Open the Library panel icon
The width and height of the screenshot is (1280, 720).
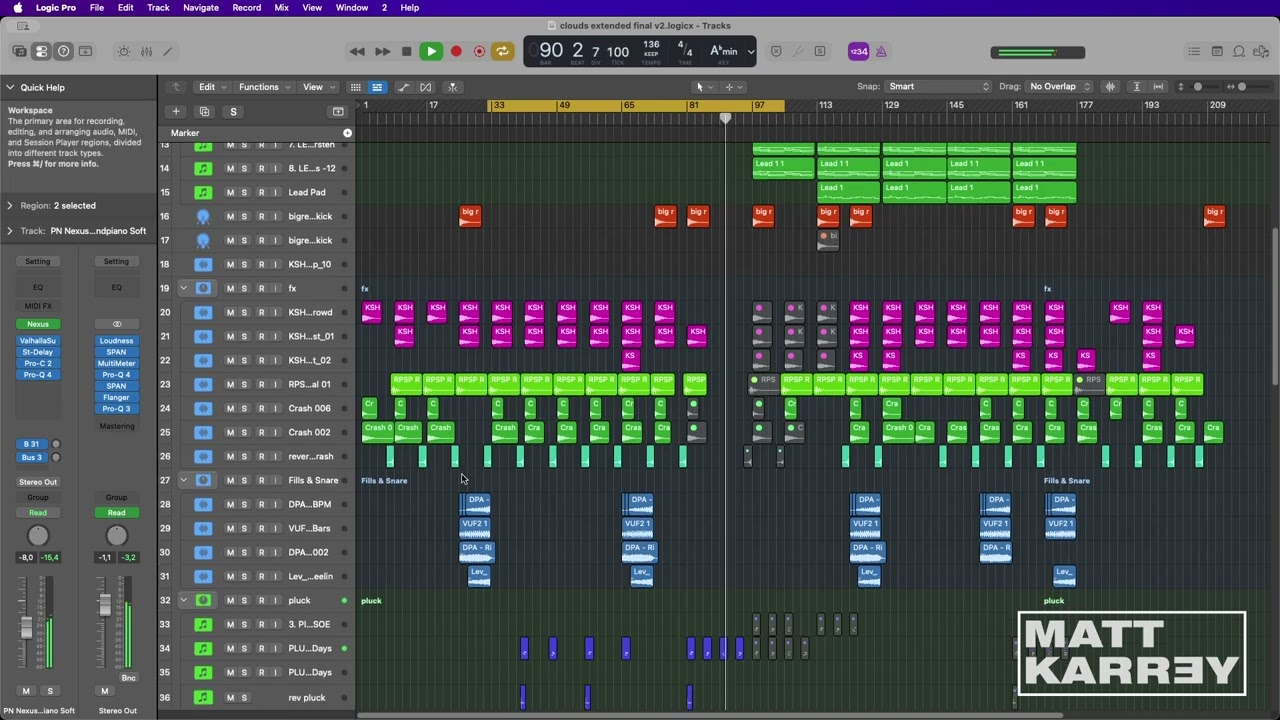[x=19, y=51]
